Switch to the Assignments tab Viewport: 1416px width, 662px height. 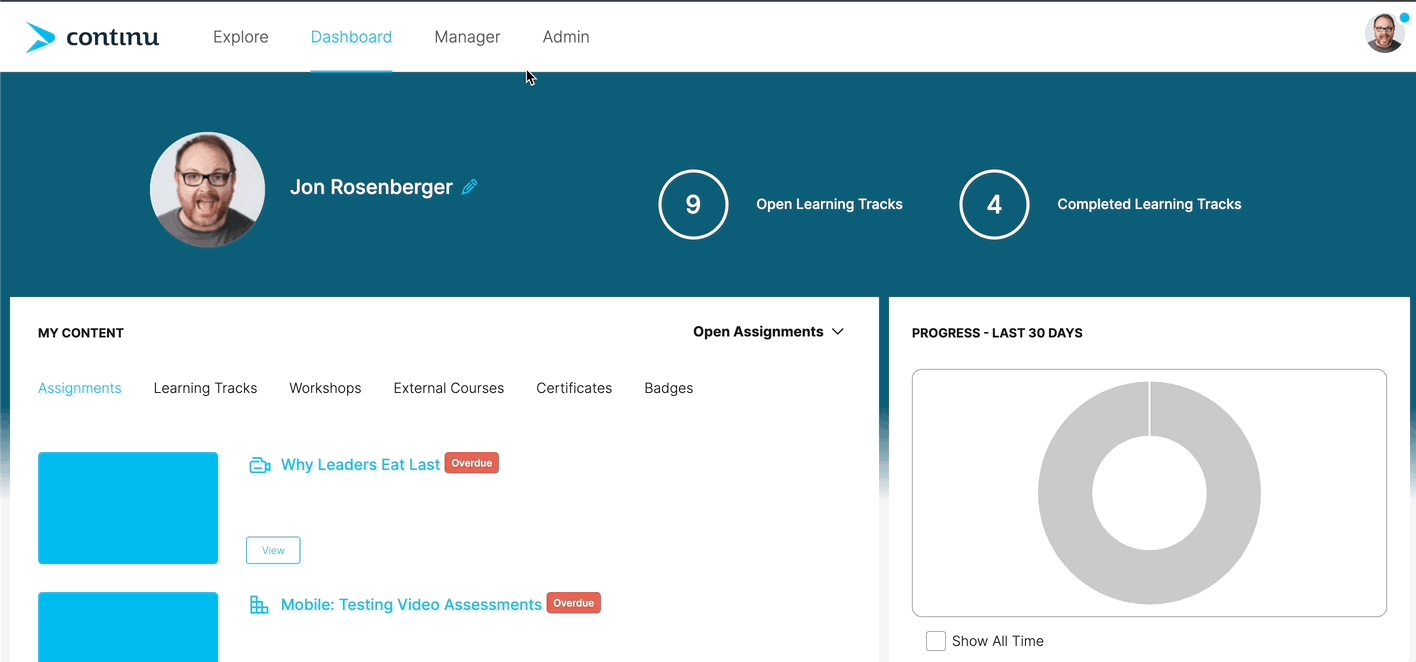coord(80,388)
